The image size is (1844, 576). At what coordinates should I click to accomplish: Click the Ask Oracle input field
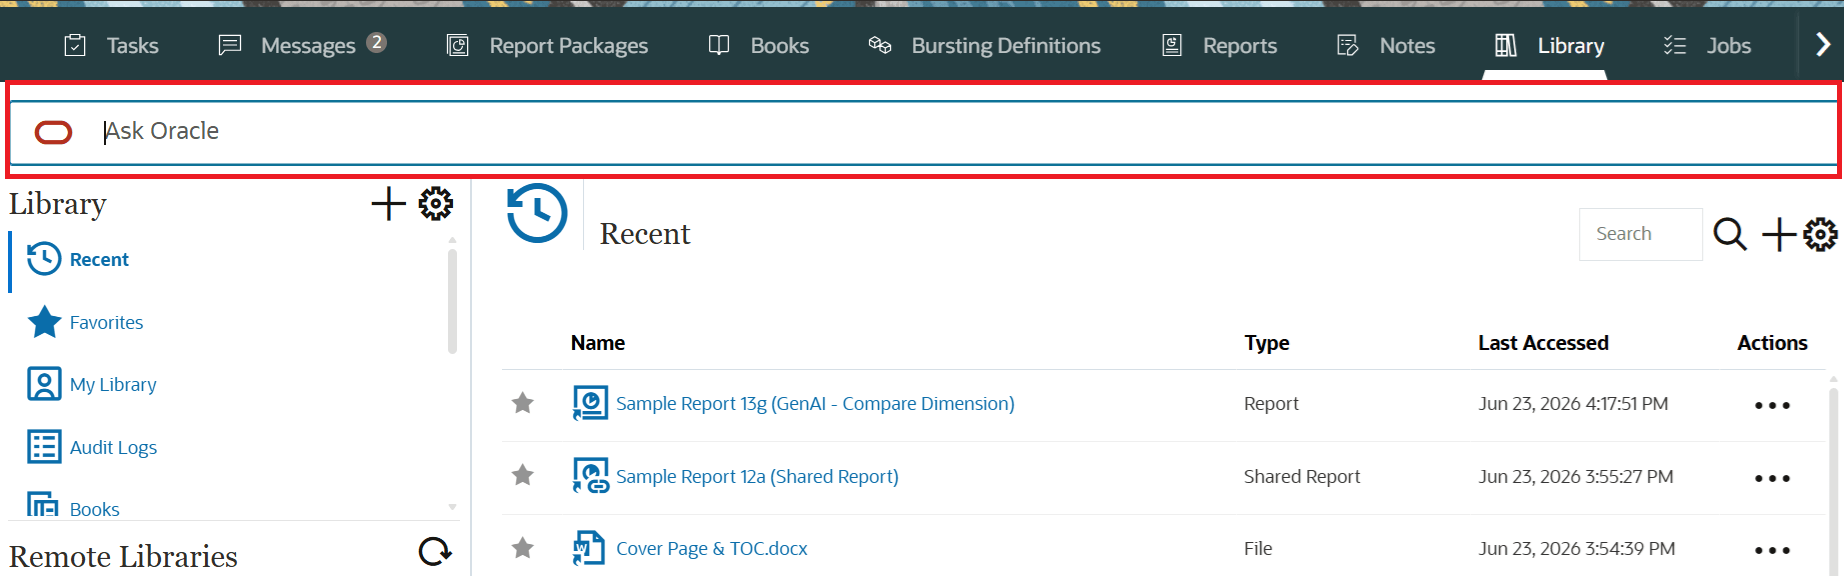pyautogui.click(x=922, y=132)
